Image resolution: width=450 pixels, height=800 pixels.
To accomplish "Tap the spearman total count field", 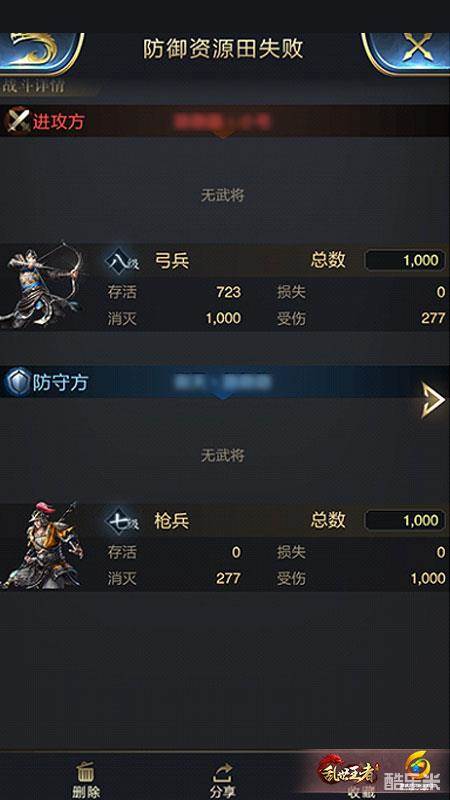I will pyautogui.click(x=405, y=520).
